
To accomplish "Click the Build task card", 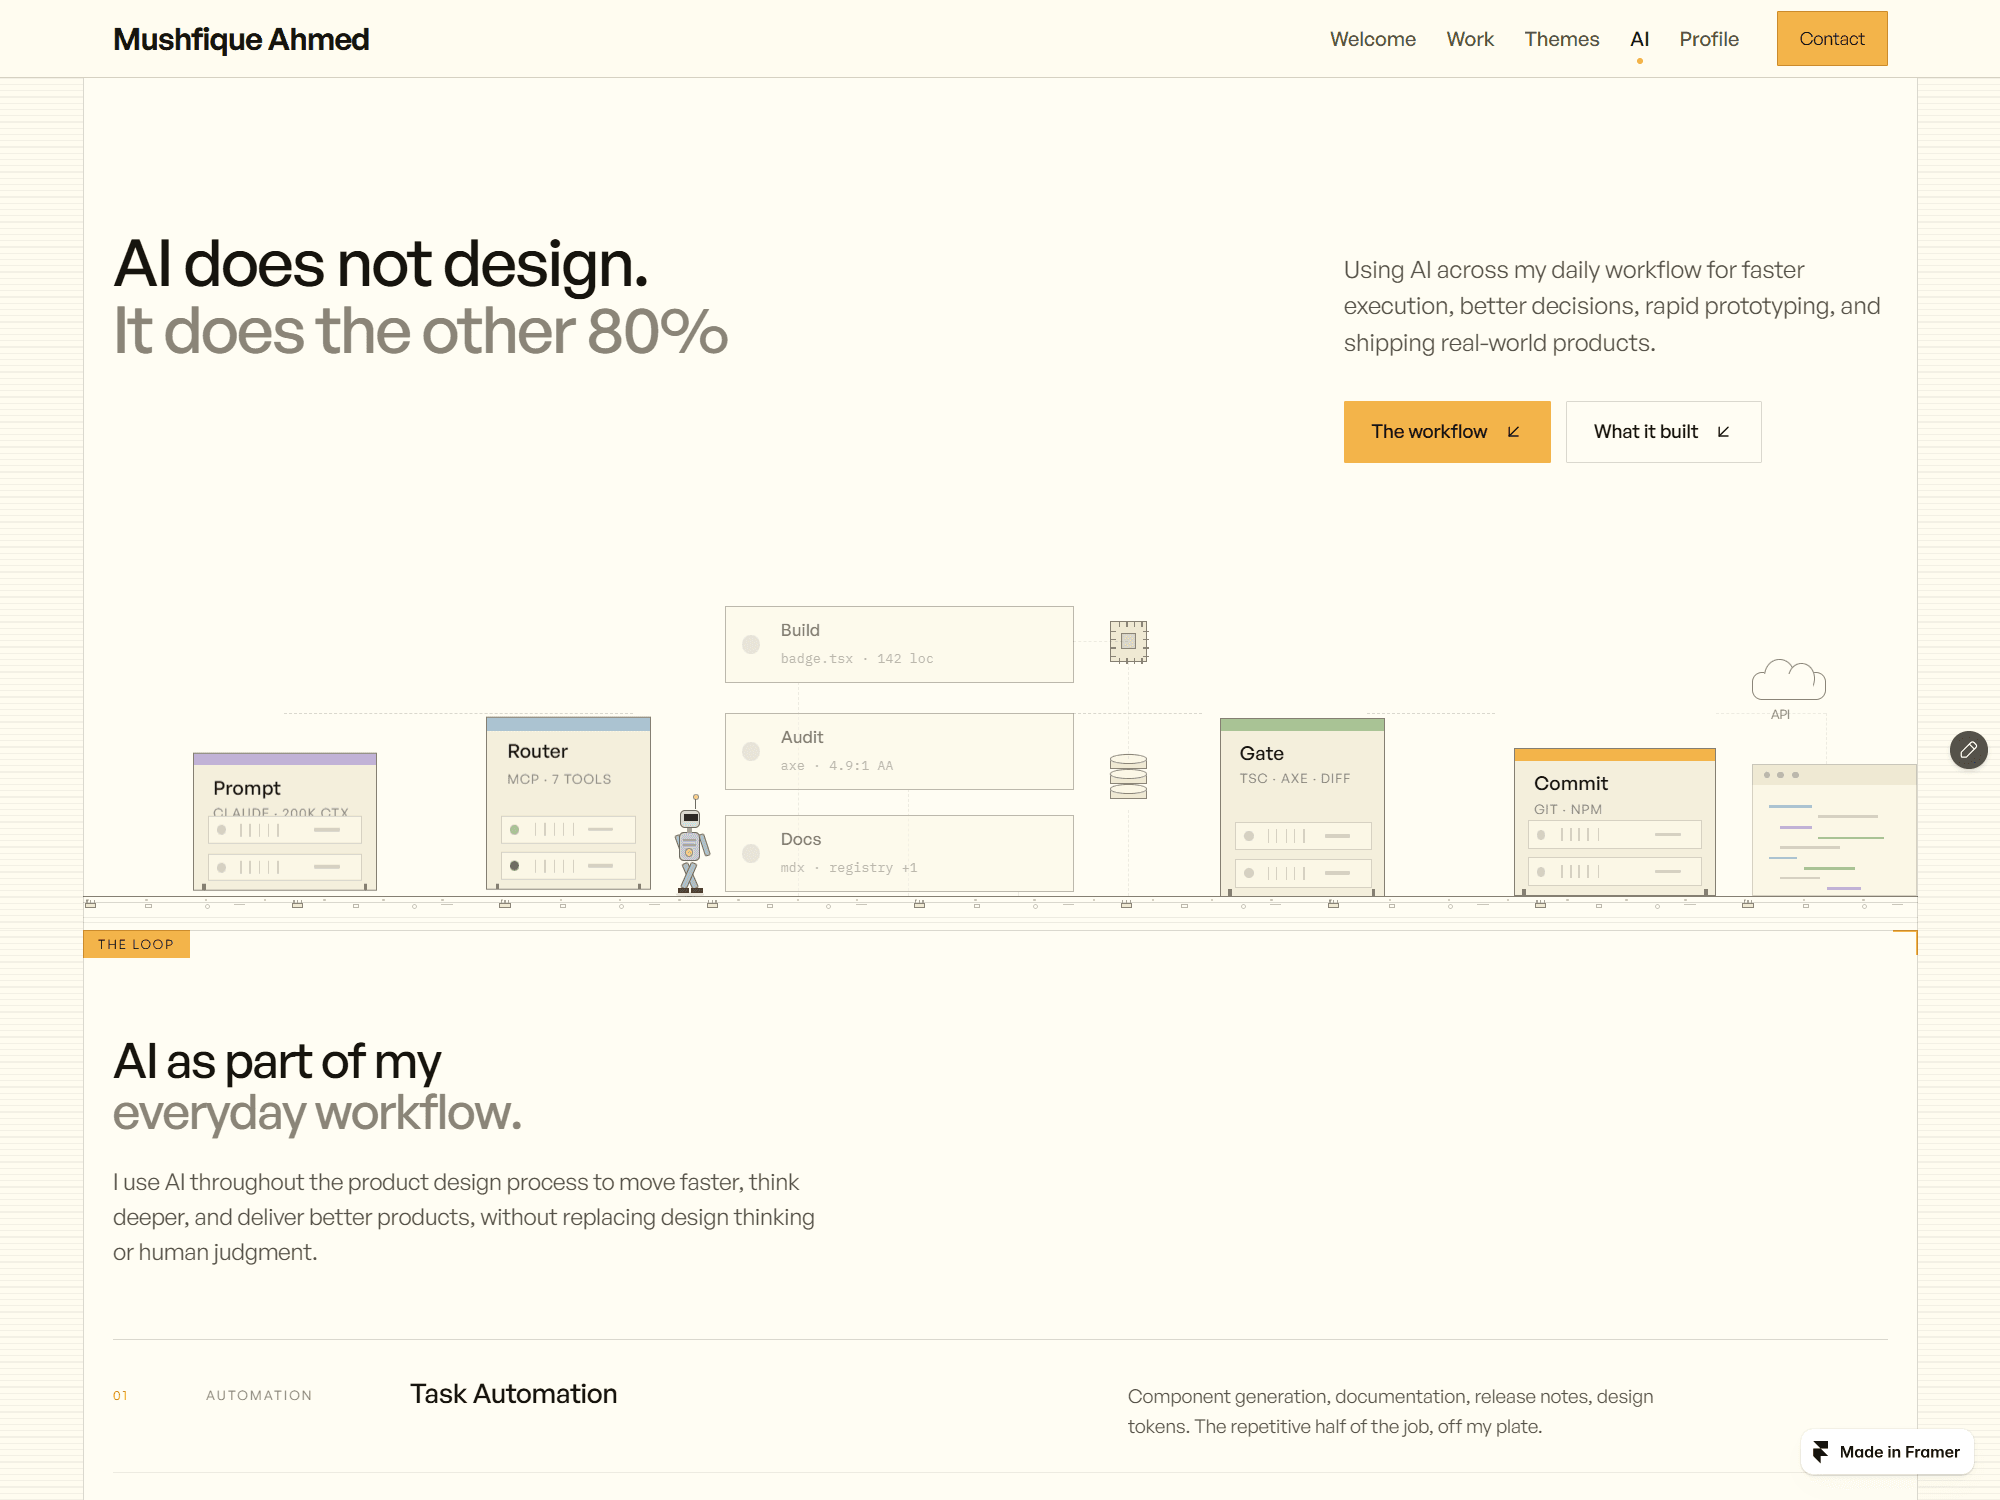I will coord(899,644).
